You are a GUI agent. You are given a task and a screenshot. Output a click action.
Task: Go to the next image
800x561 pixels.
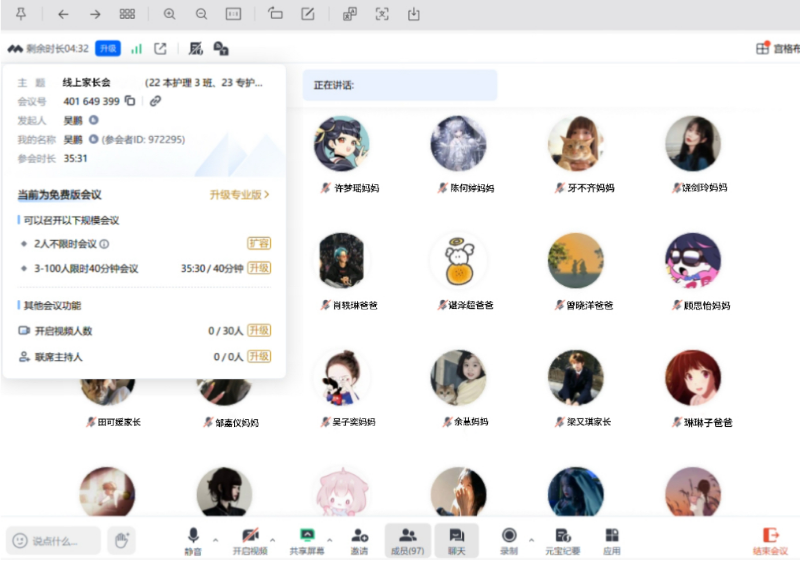click(x=95, y=14)
